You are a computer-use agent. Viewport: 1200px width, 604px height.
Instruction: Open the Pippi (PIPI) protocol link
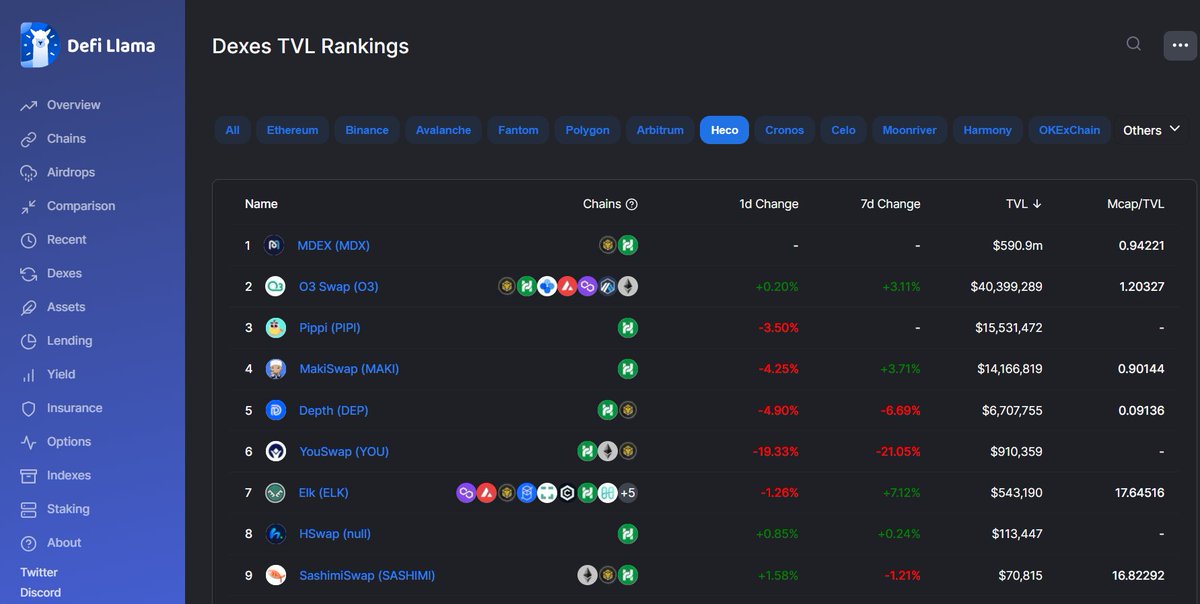click(x=330, y=328)
